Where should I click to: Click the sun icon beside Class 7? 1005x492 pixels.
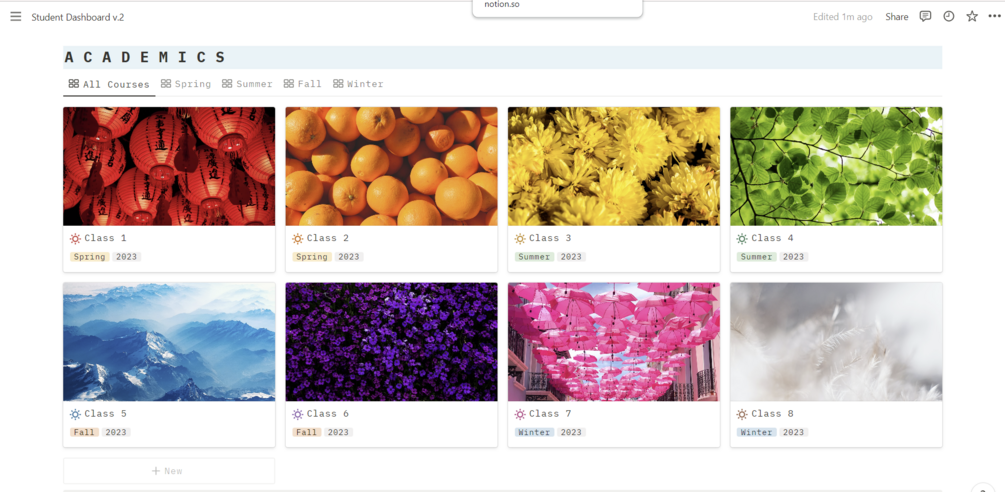pos(520,414)
